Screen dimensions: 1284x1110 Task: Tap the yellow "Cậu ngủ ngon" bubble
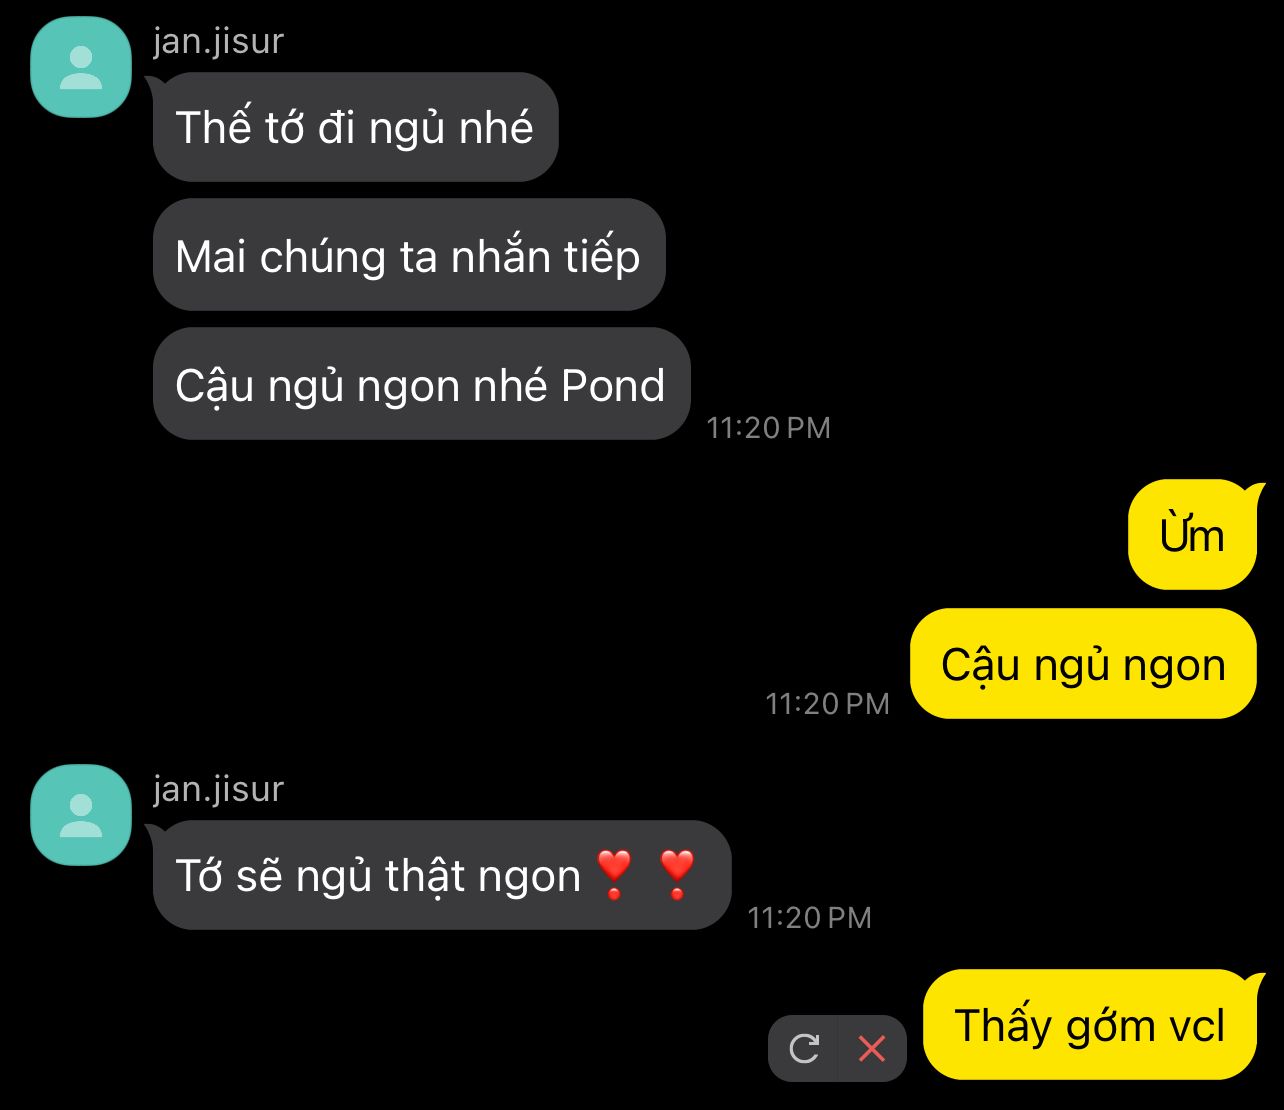point(1084,664)
